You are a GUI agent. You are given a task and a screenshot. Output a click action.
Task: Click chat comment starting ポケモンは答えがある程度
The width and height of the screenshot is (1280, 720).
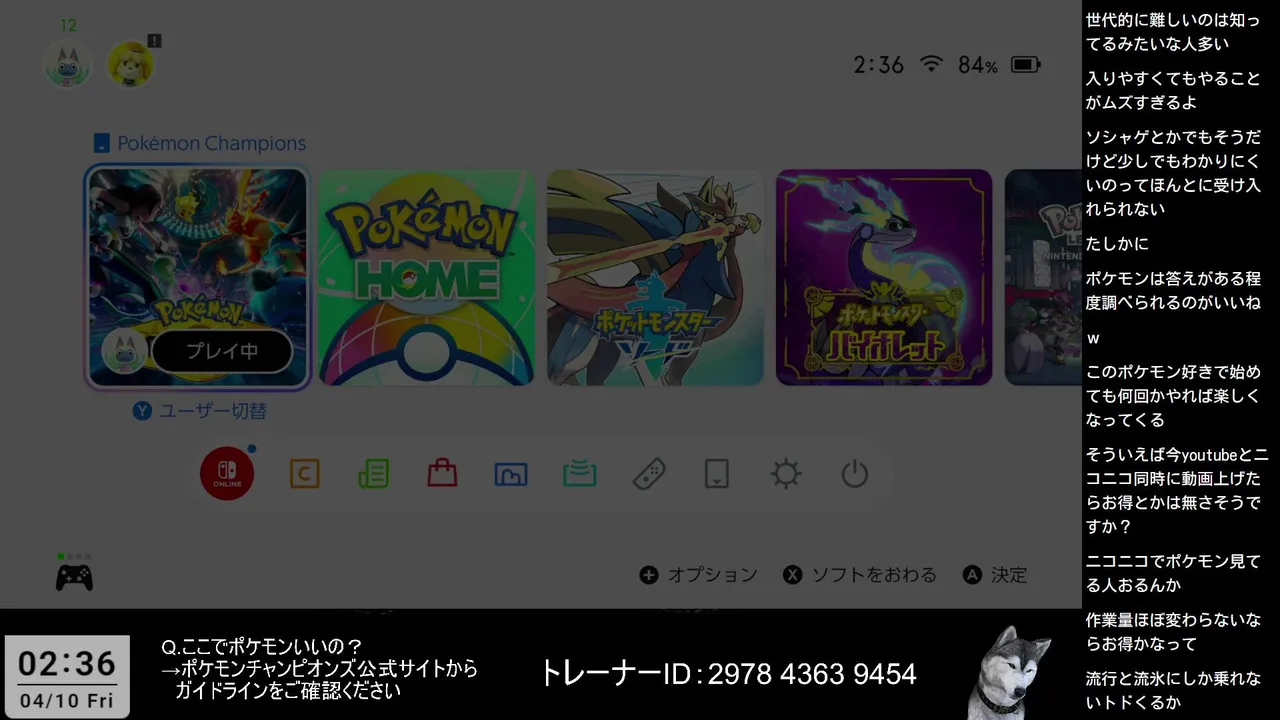(x=1173, y=290)
